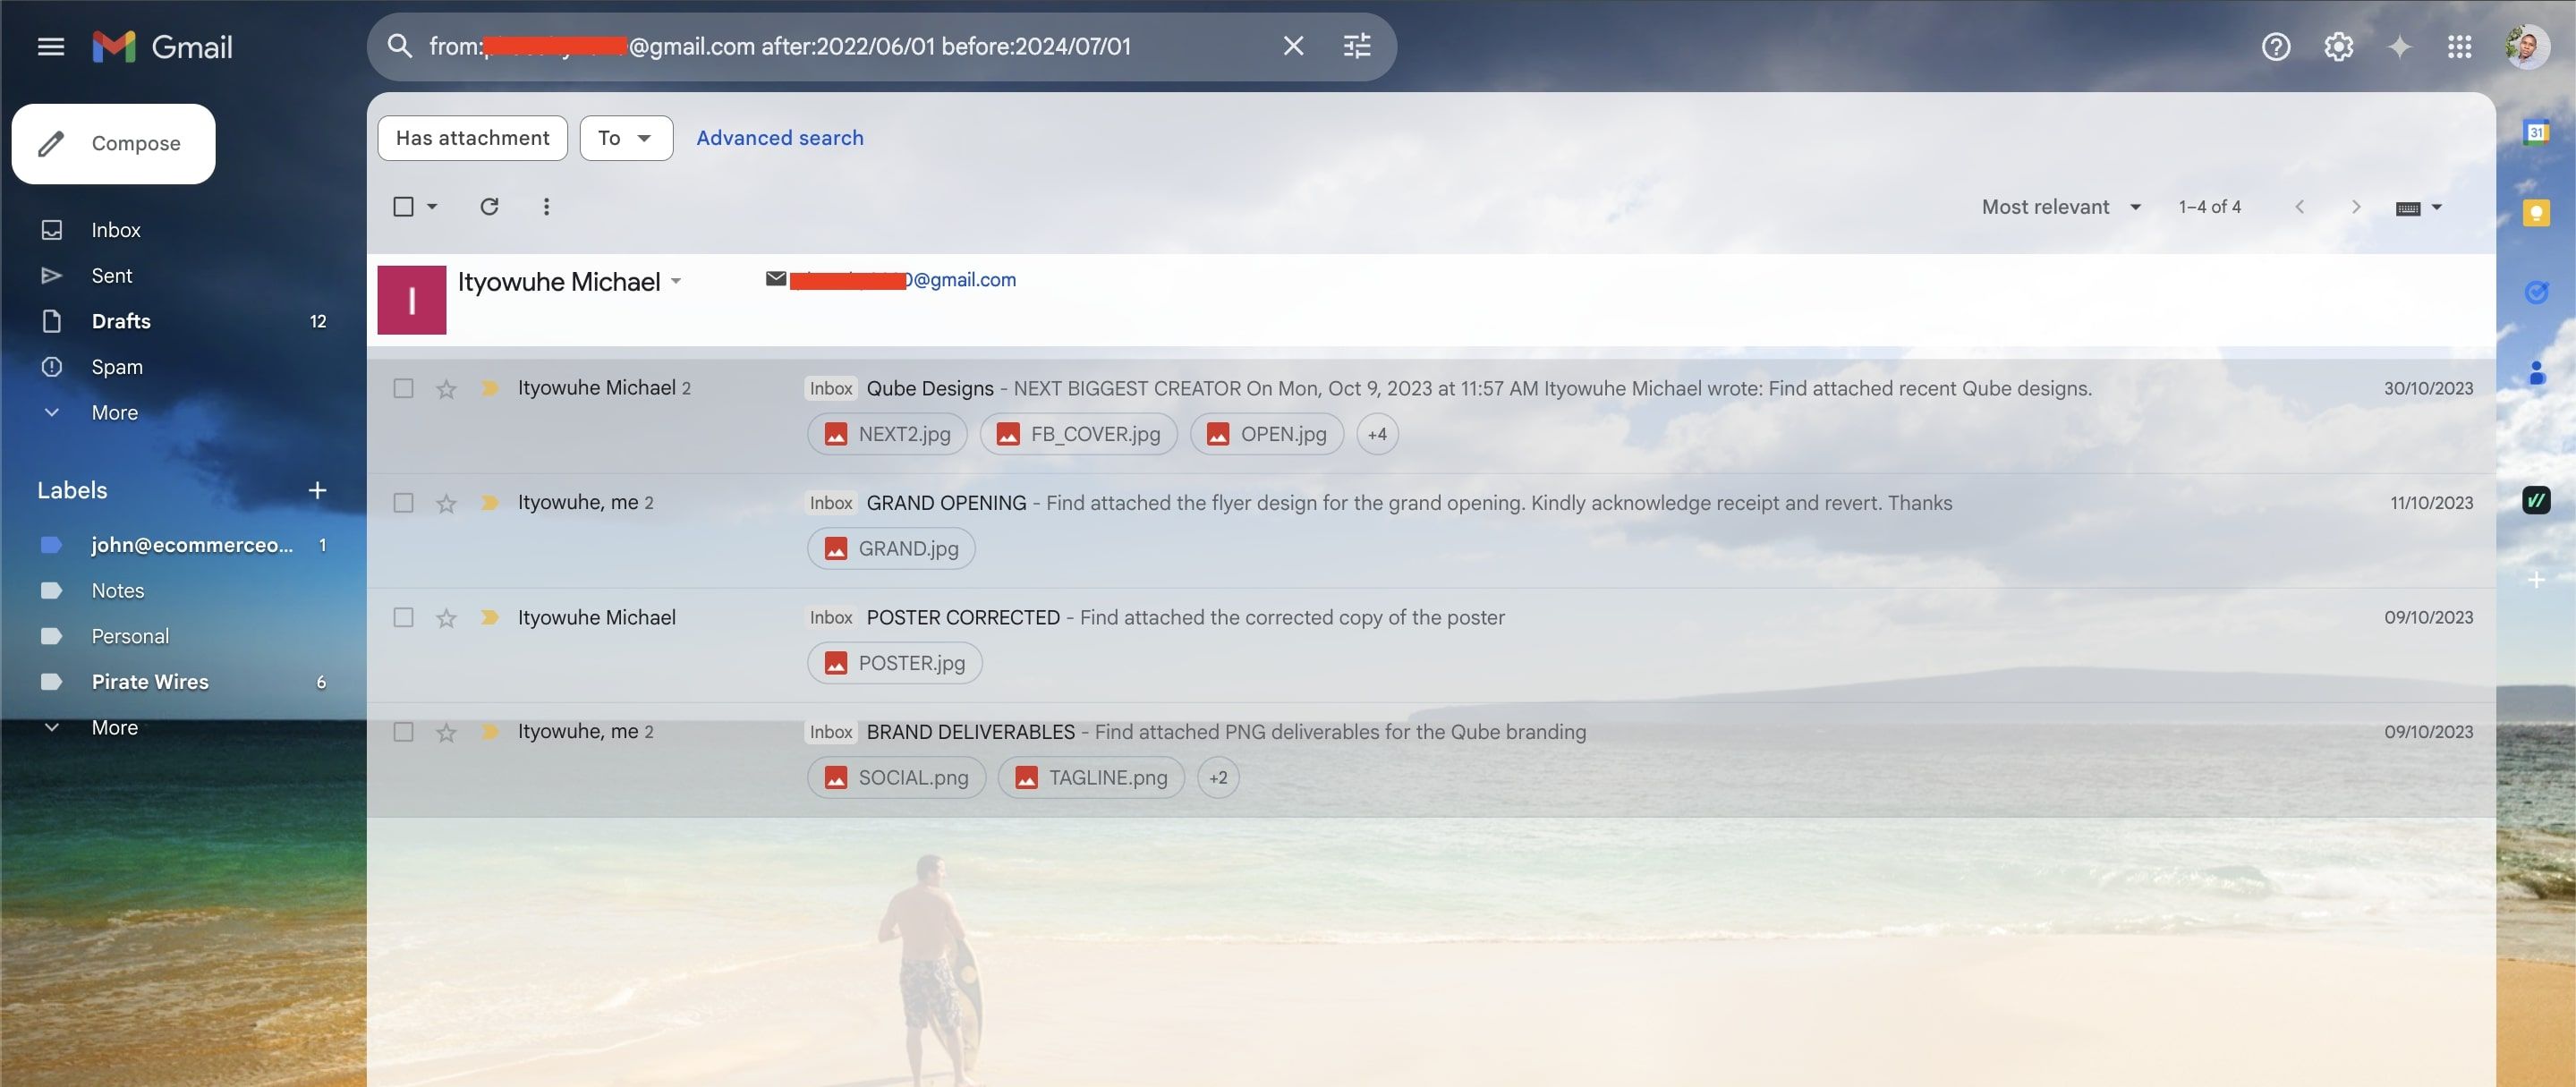Open Google Calendar in side panel
Image resolution: width=2576 pixels, height=1087 pixels.
pyautogui.click(x=2535, y=133)
